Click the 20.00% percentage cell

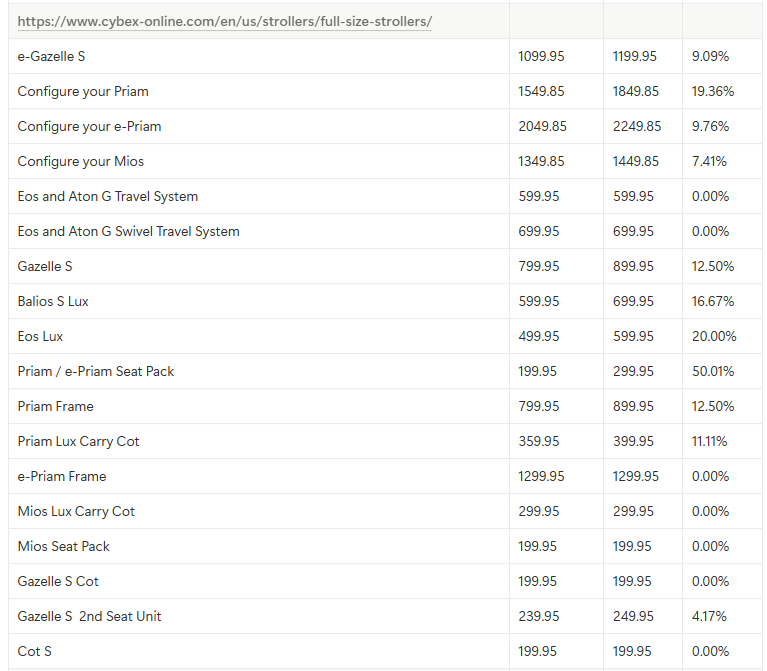pyautogui.click(x=722, y=336)
